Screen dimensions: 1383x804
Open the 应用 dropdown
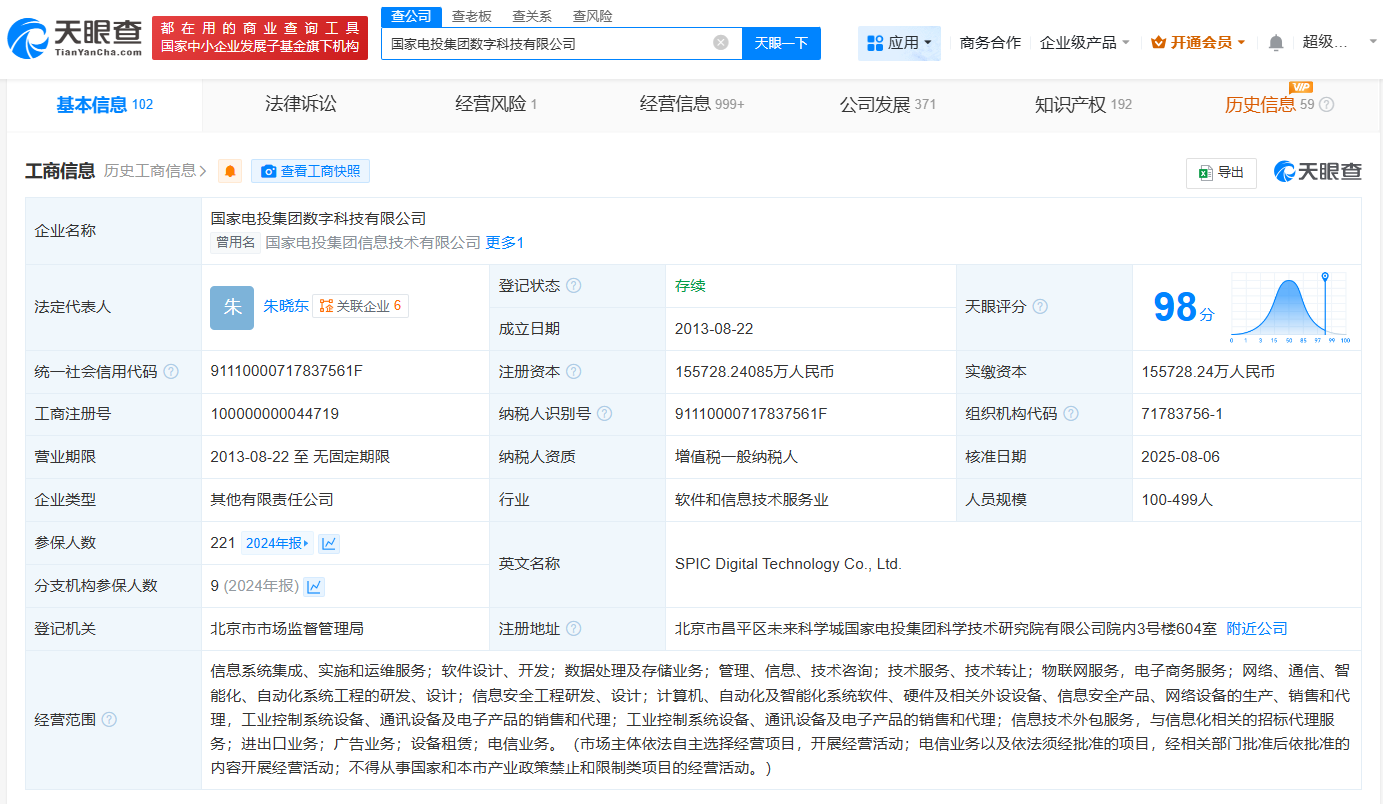899,43
